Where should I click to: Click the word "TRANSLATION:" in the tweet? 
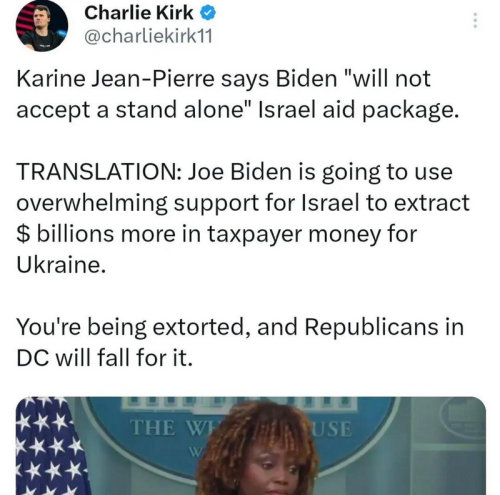coord(99,172)
